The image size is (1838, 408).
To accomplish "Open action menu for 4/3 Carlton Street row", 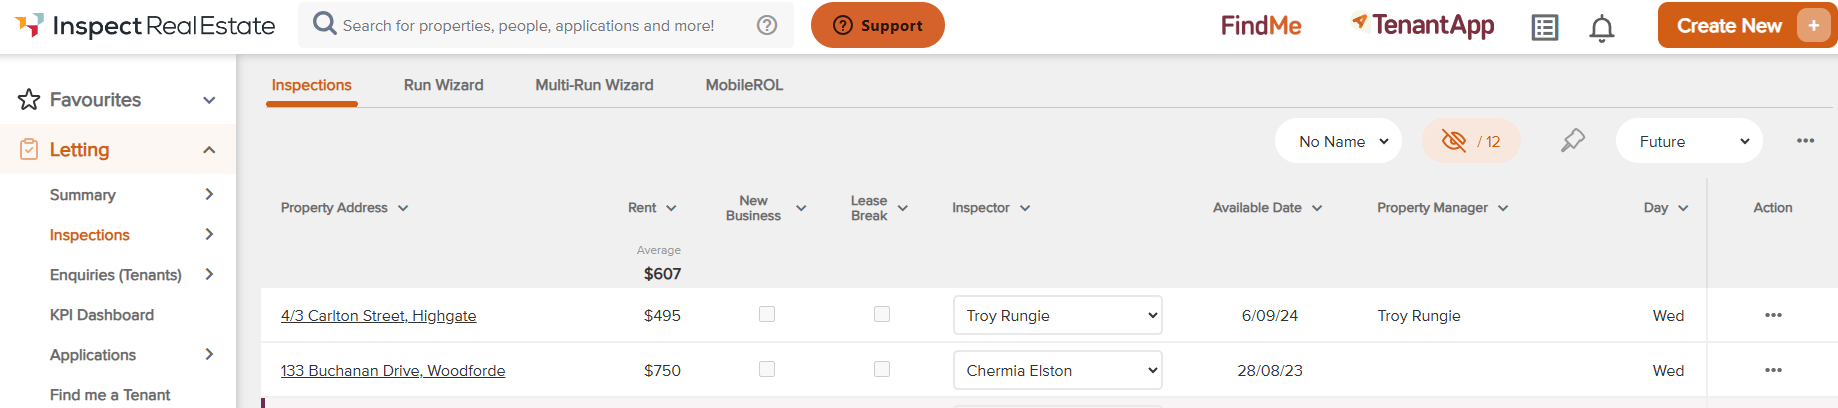I will [1773, 315].
